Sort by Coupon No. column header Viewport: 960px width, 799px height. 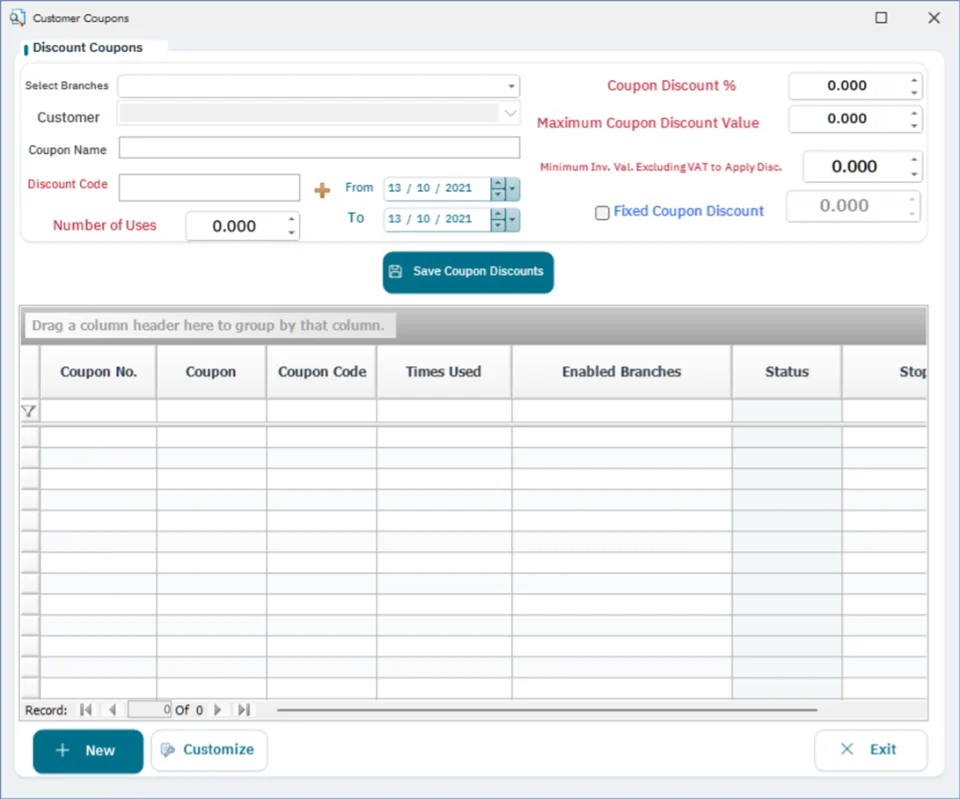click(98, 372)
